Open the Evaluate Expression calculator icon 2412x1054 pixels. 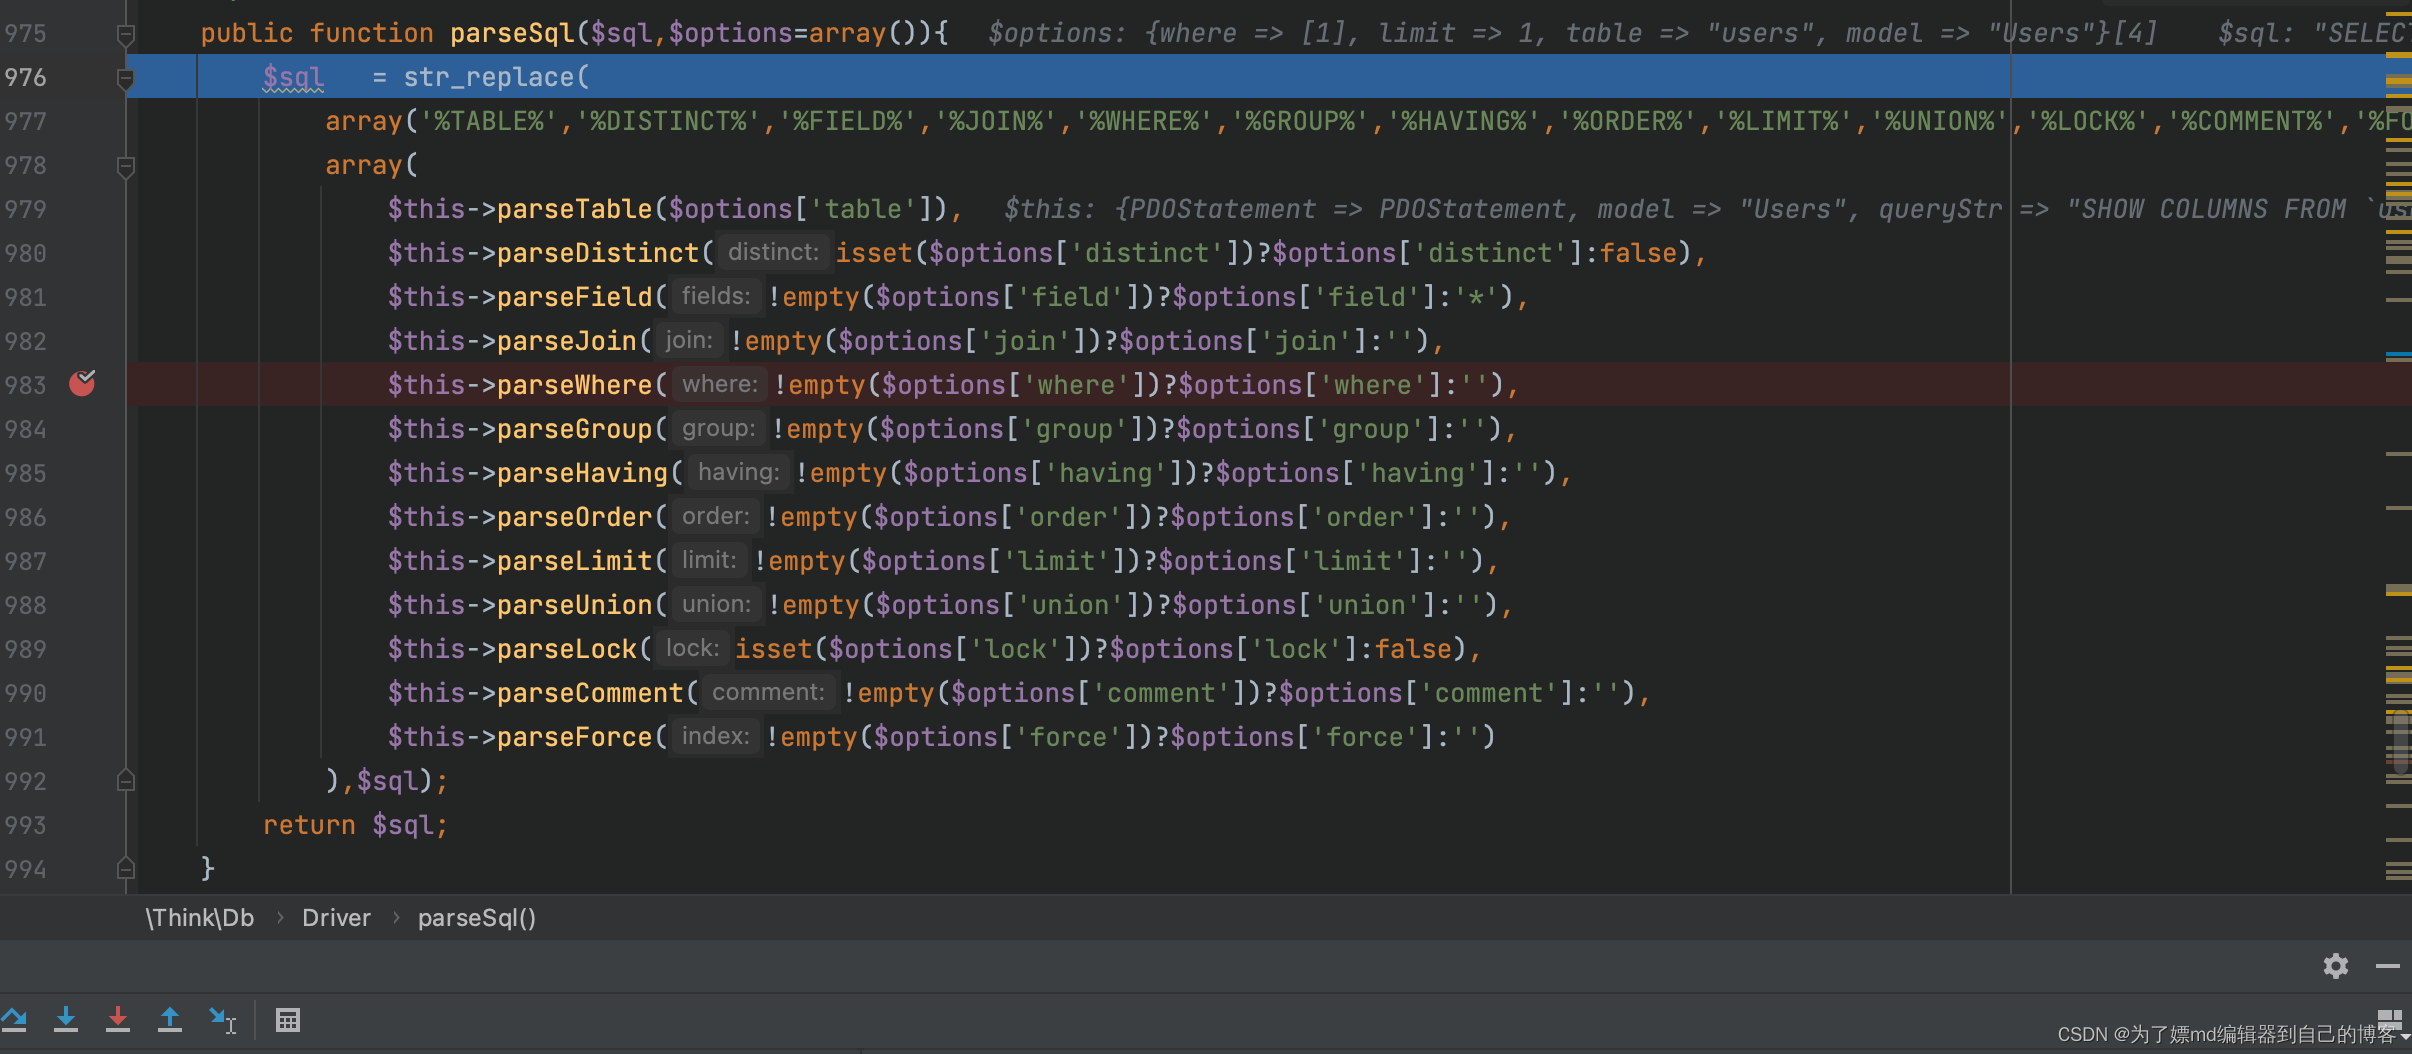[288, 1020]
